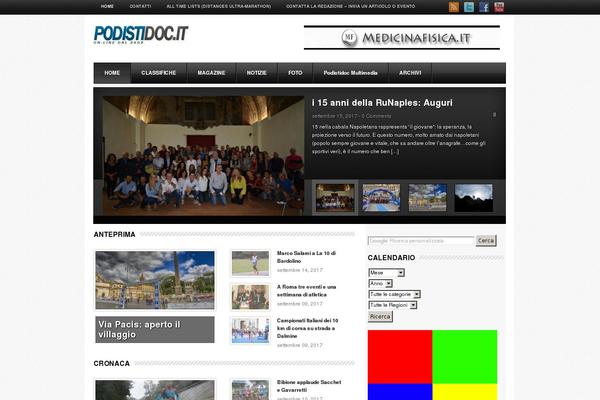Open the FOTO menu
Screen dimensions: 600x400
click(x=295, y=73)
